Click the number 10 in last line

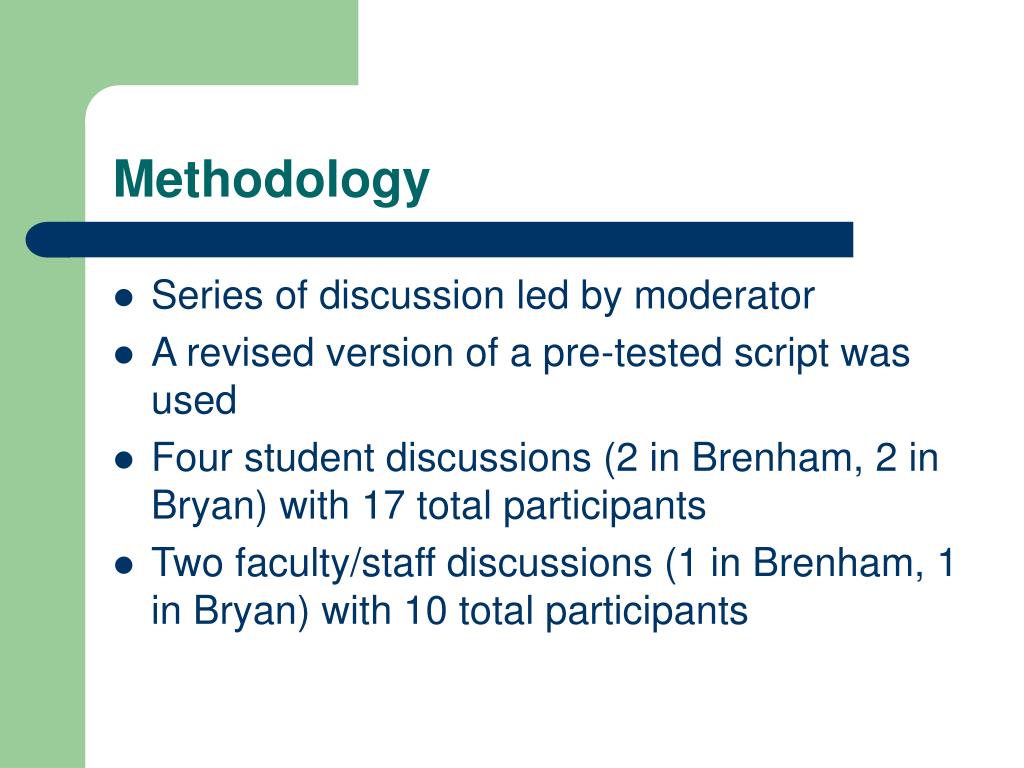click(426, 611)
